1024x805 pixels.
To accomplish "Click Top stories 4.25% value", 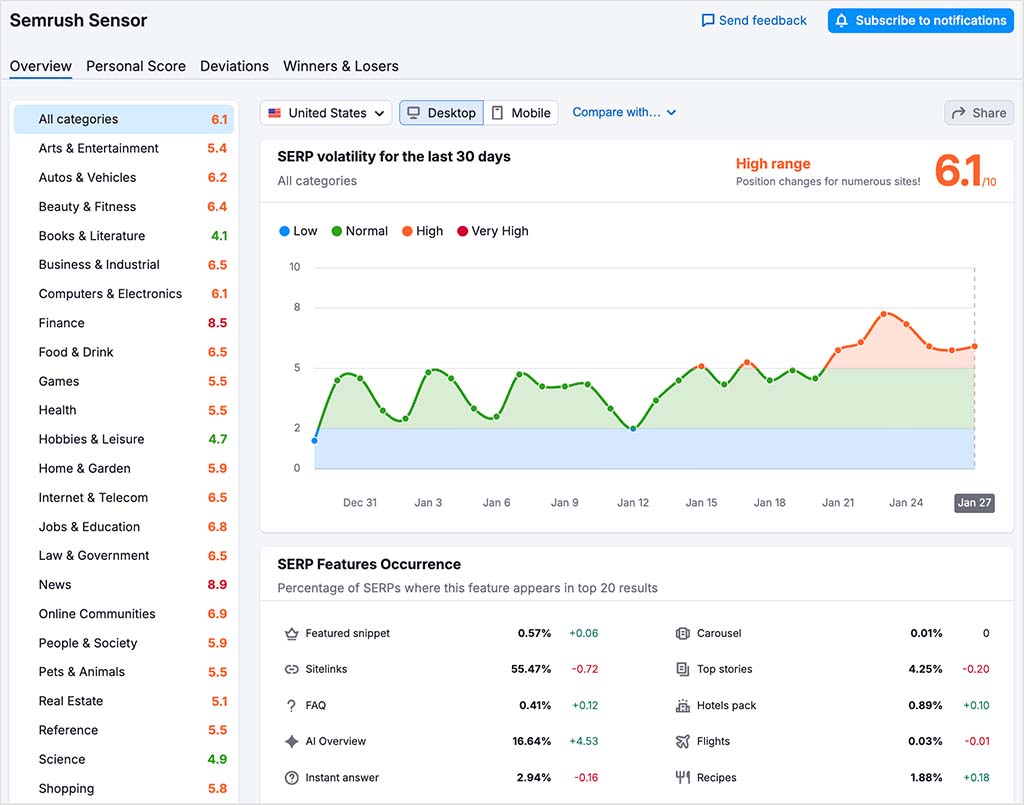I will [925, 669].
